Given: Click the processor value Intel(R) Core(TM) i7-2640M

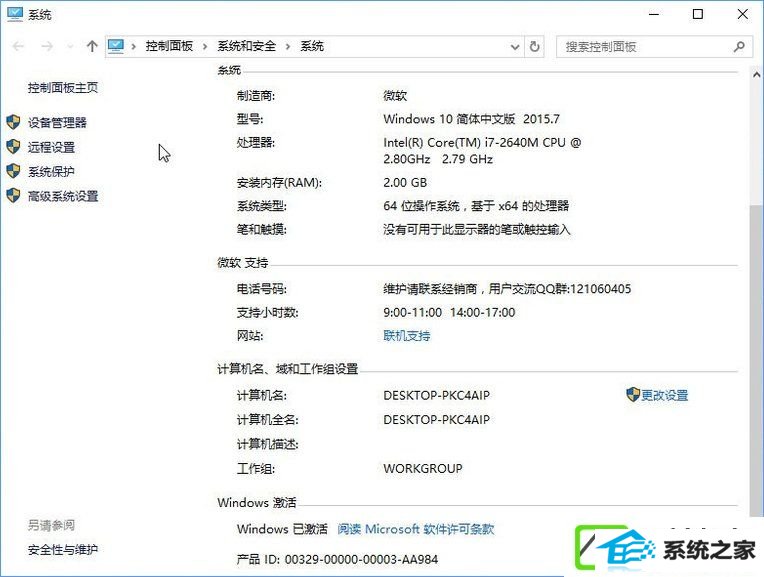Looking at the screenshot, I should point(482,151).
